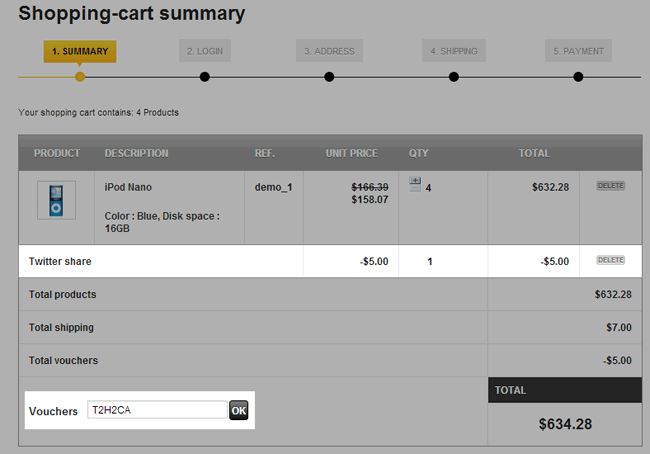Go to the 5. Payment step
Viewport: 650px width, 454px height.
point(577,51)
